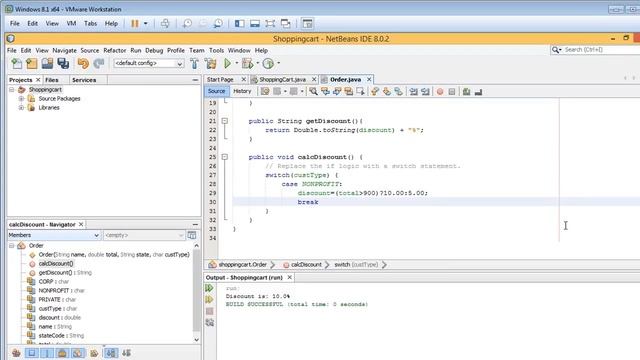640x360 pixels.
Task: Click the New Project toolbar icon
Action: click(32, 63)
